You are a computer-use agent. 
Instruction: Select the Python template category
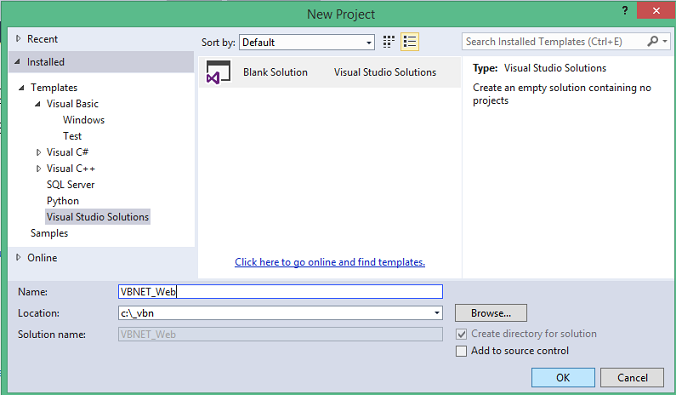click(x=63, y=201)
